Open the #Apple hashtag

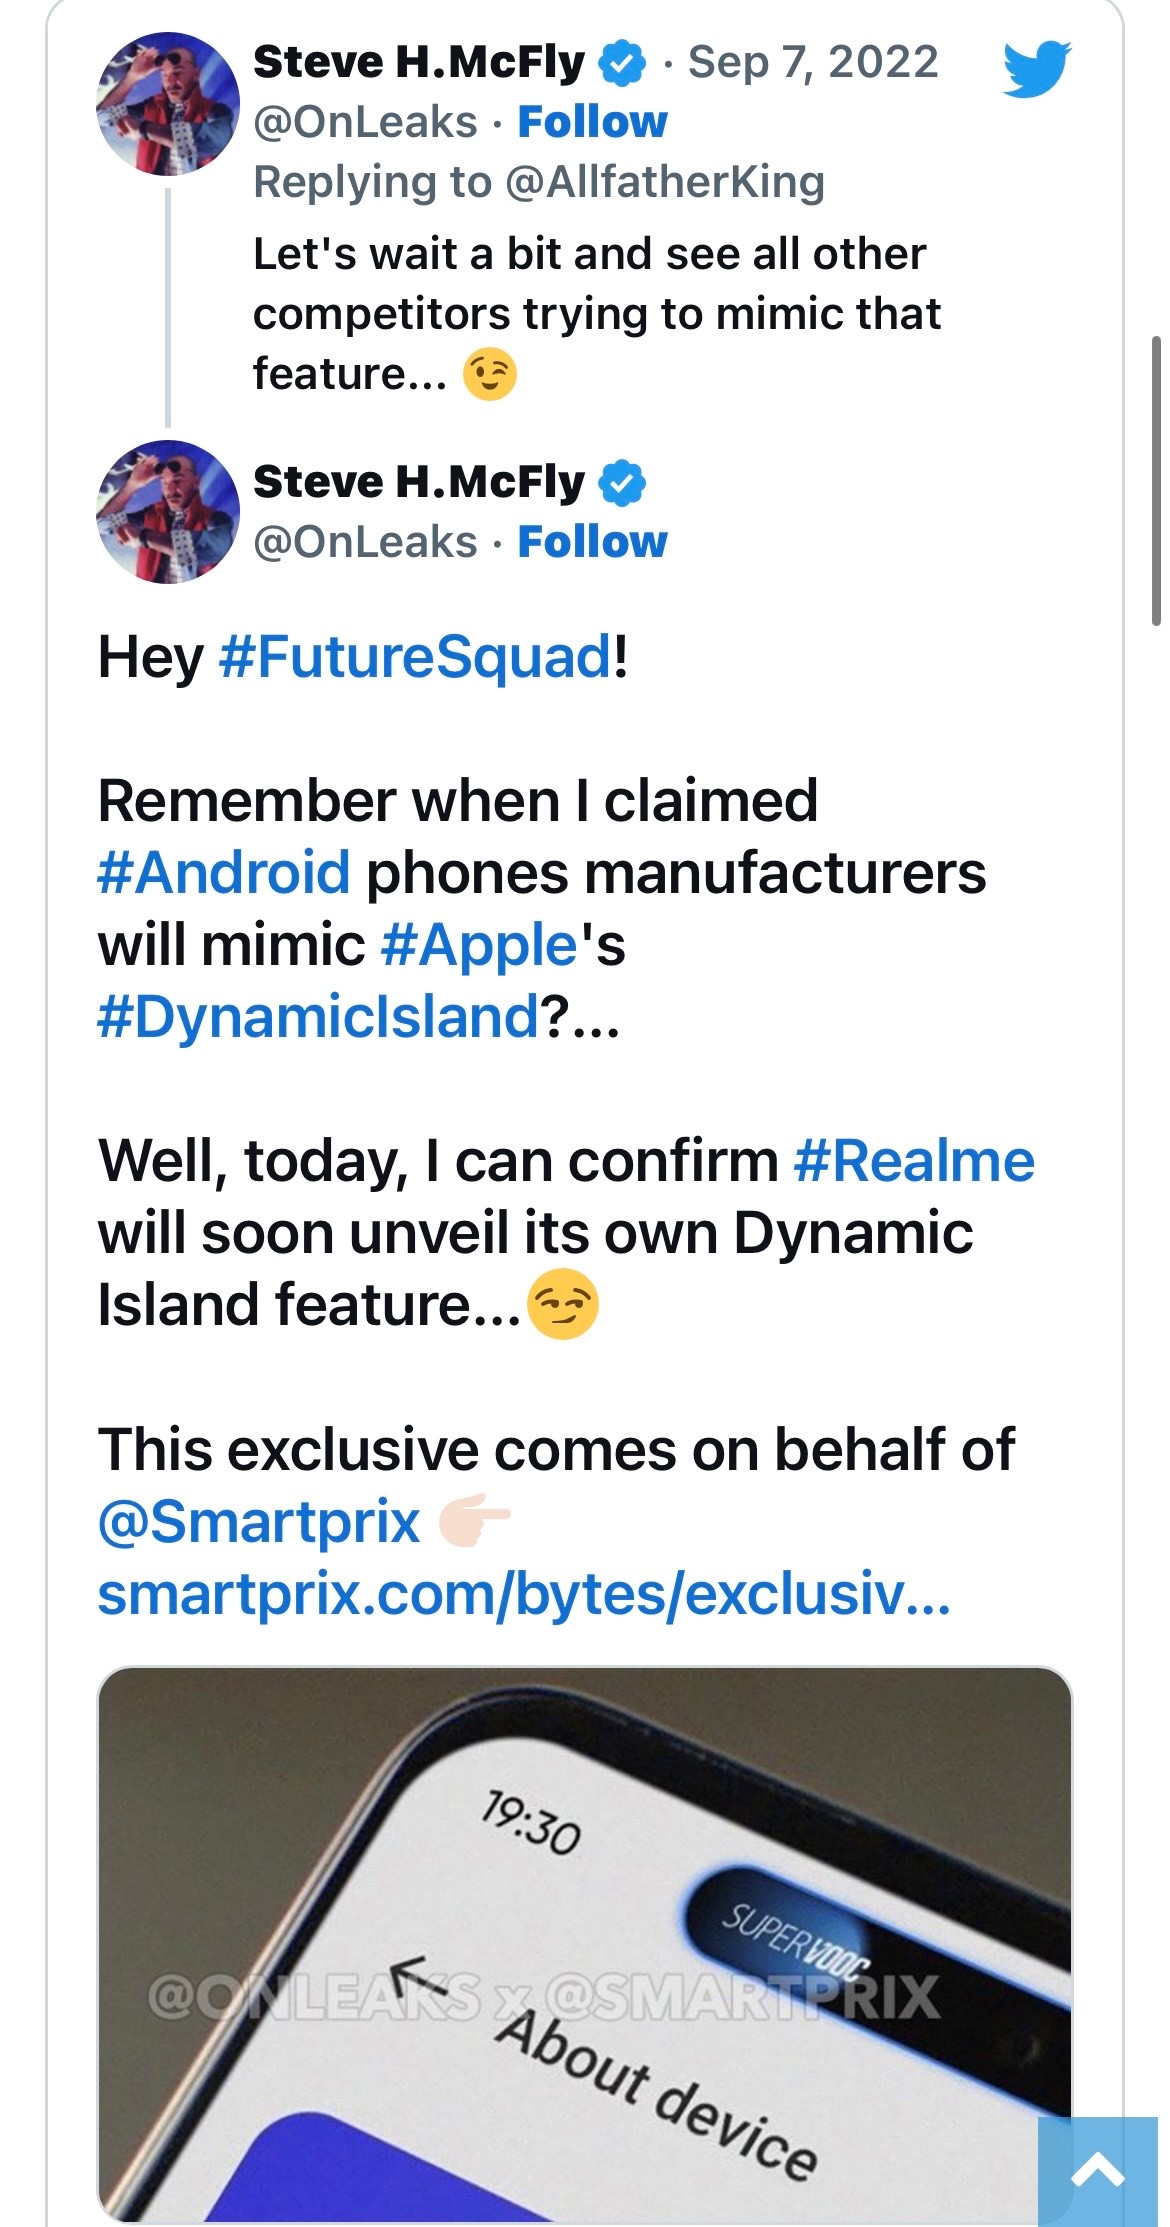coord(480,945)
